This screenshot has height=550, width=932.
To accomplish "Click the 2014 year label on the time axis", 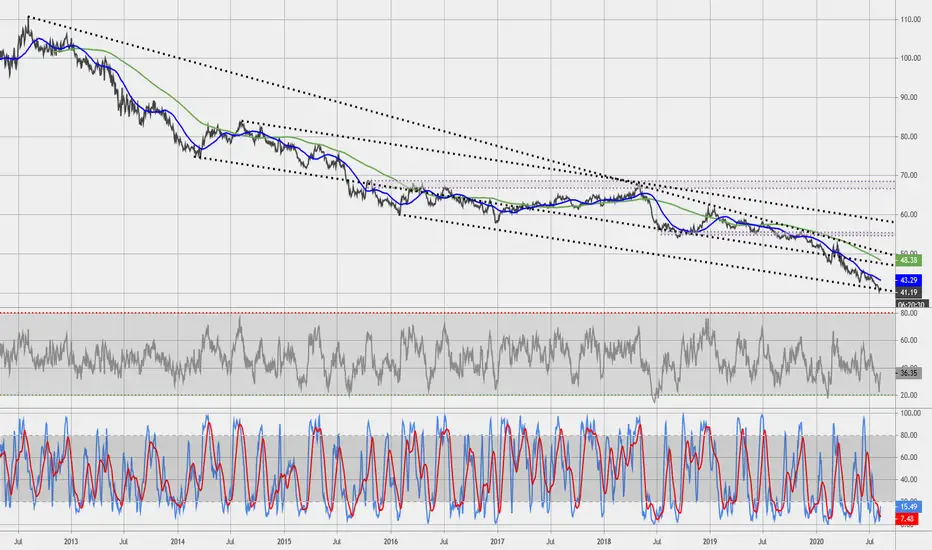I will coord(177,542).
